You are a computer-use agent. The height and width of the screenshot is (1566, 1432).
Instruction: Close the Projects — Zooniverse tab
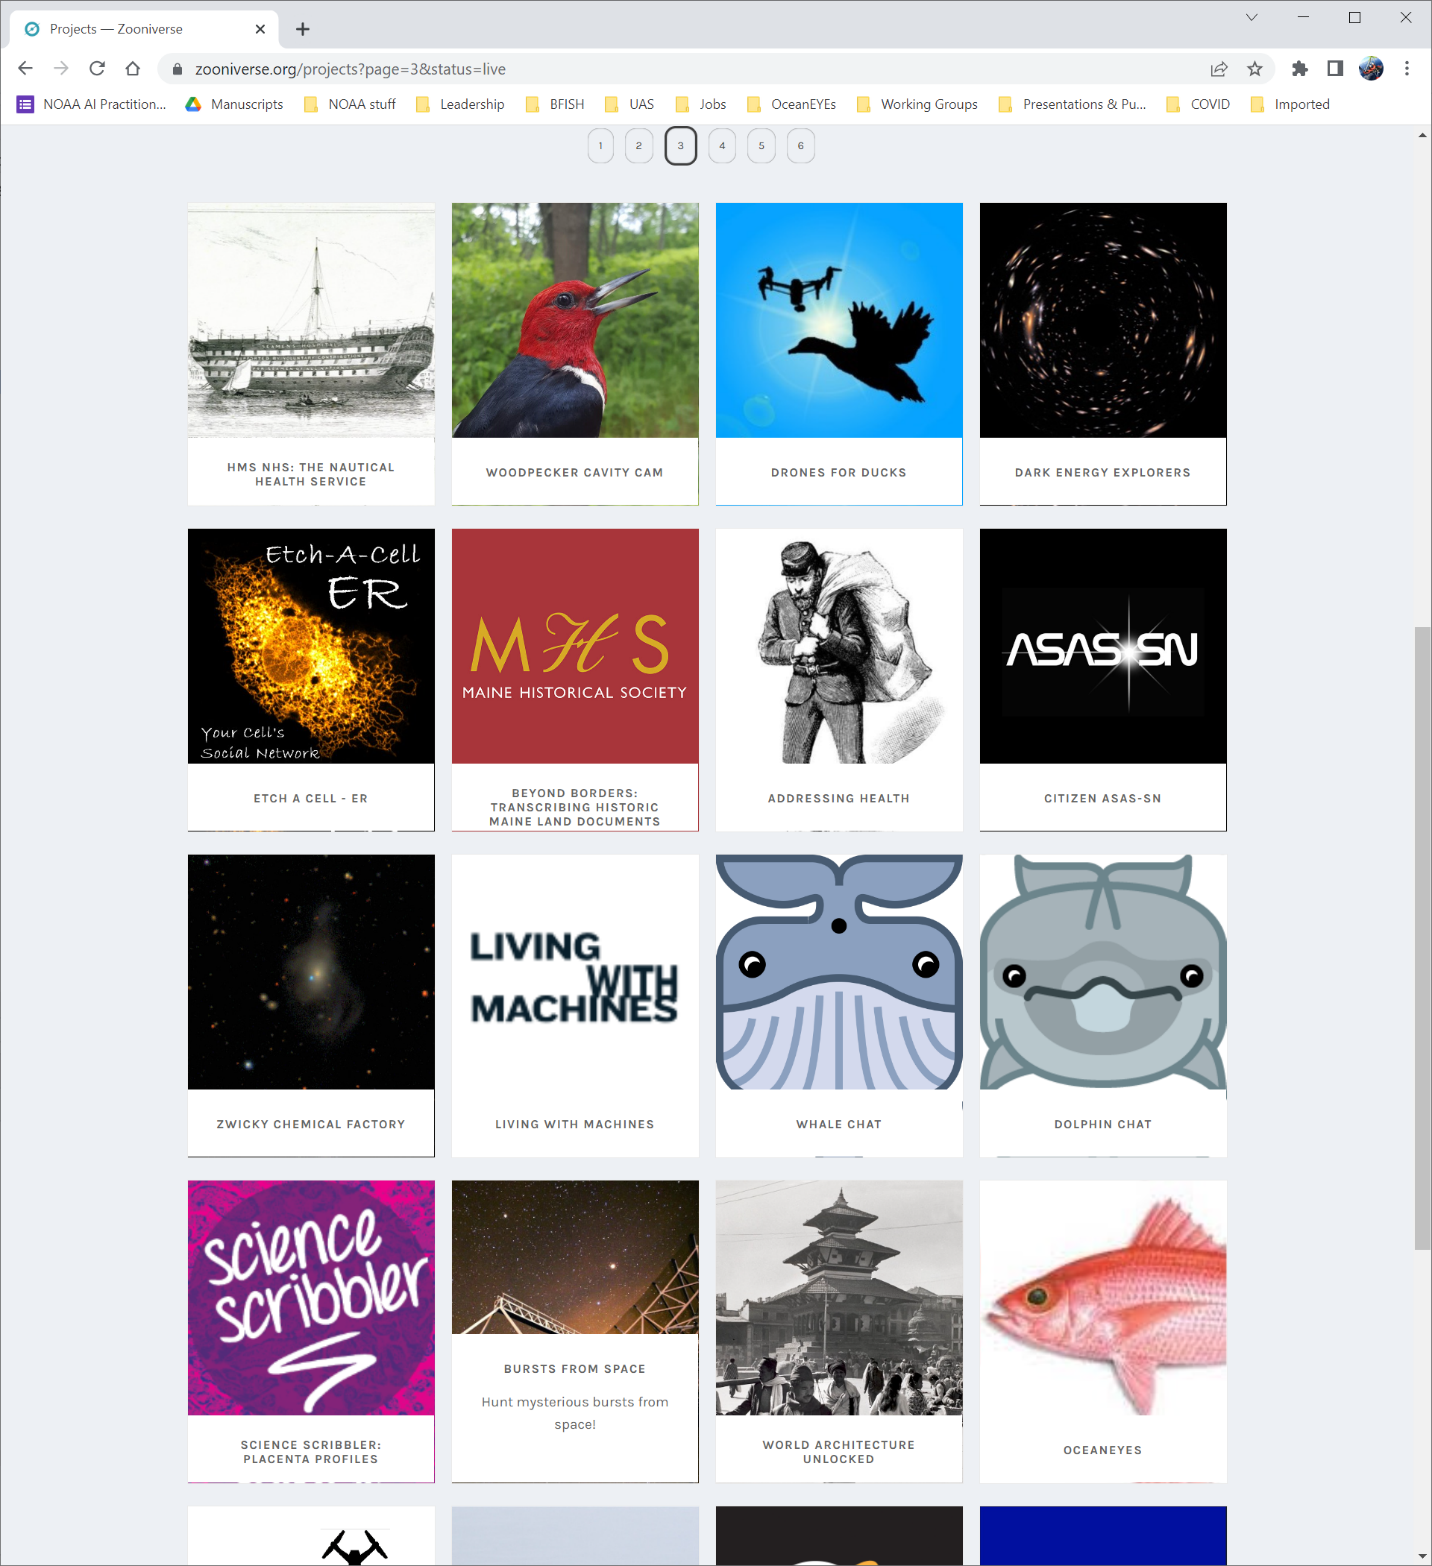coord(260,29)
